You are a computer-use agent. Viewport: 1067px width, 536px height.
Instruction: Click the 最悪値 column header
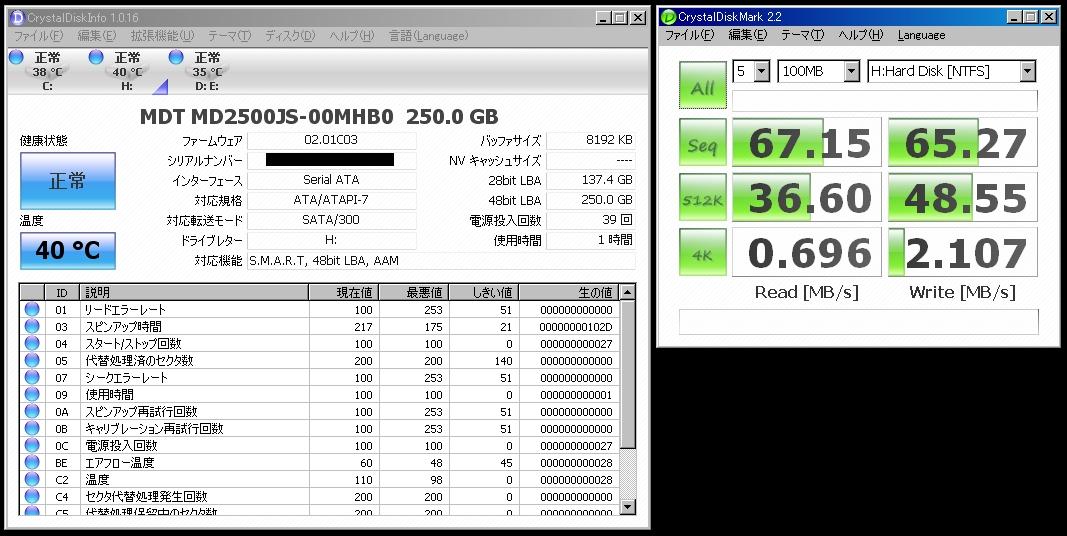[x=414, y=292]
